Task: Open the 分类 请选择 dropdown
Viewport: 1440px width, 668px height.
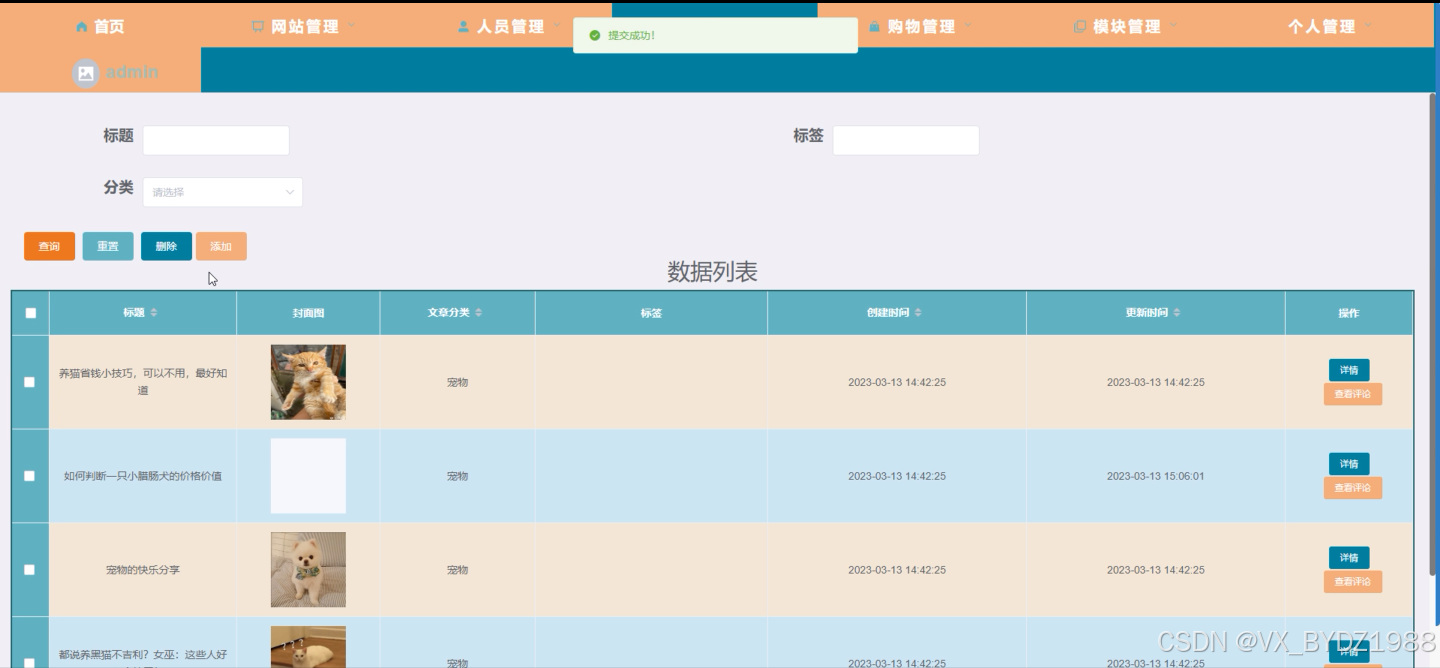Action: coord(223,192)
